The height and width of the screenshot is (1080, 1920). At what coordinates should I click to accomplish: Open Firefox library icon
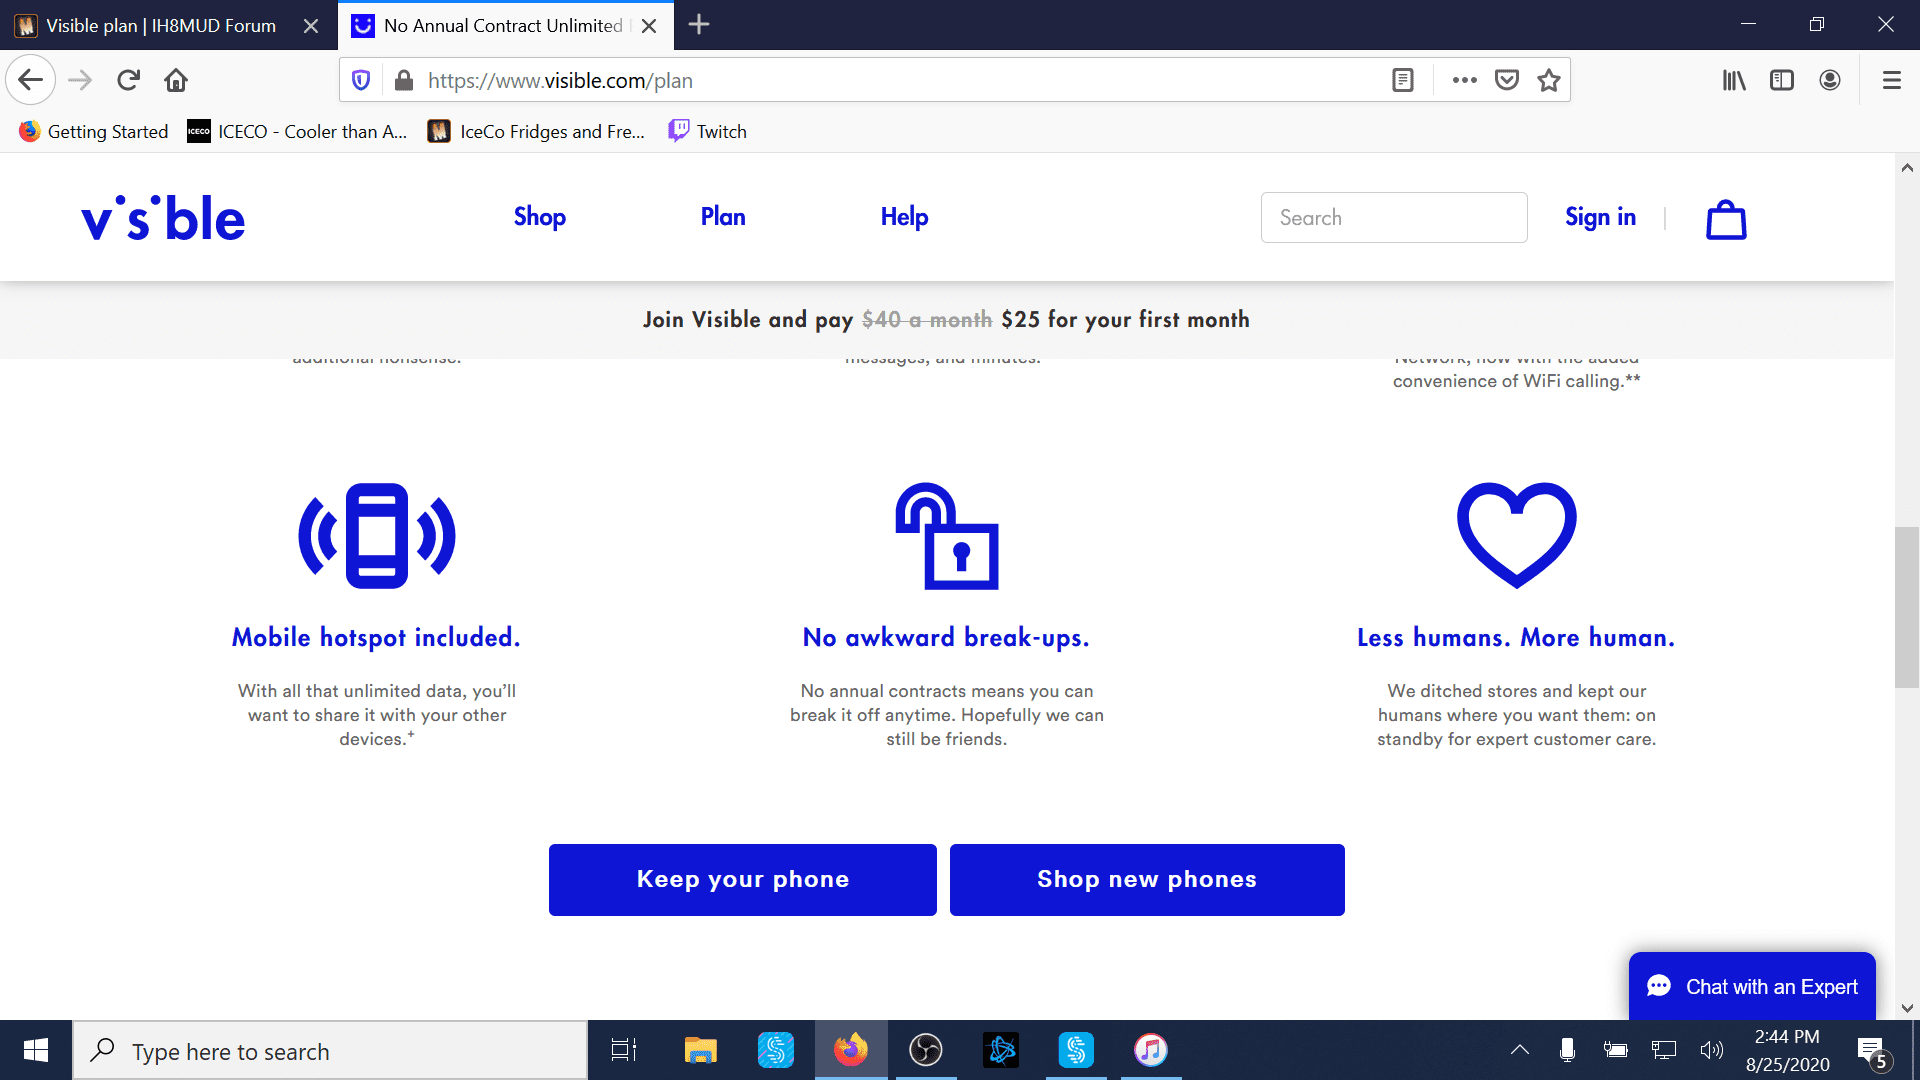coord(1734,80)
